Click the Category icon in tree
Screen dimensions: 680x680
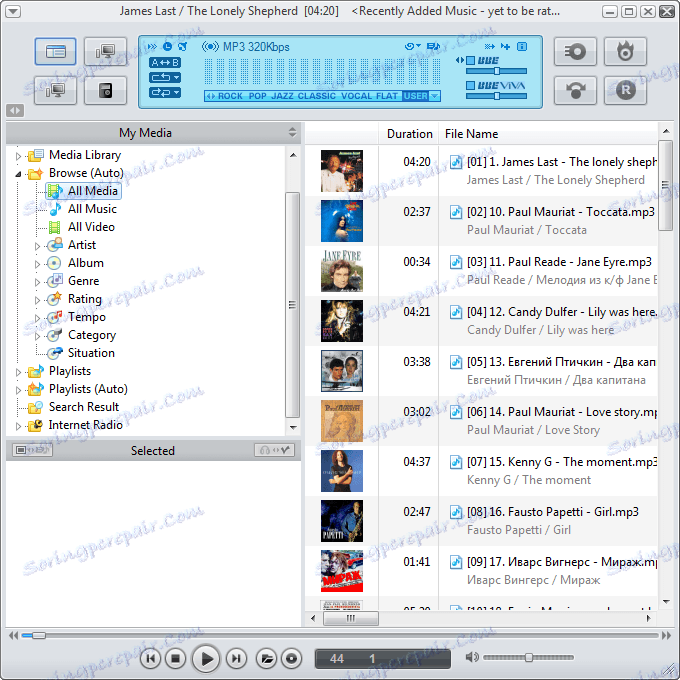click(x=55, y=335)
